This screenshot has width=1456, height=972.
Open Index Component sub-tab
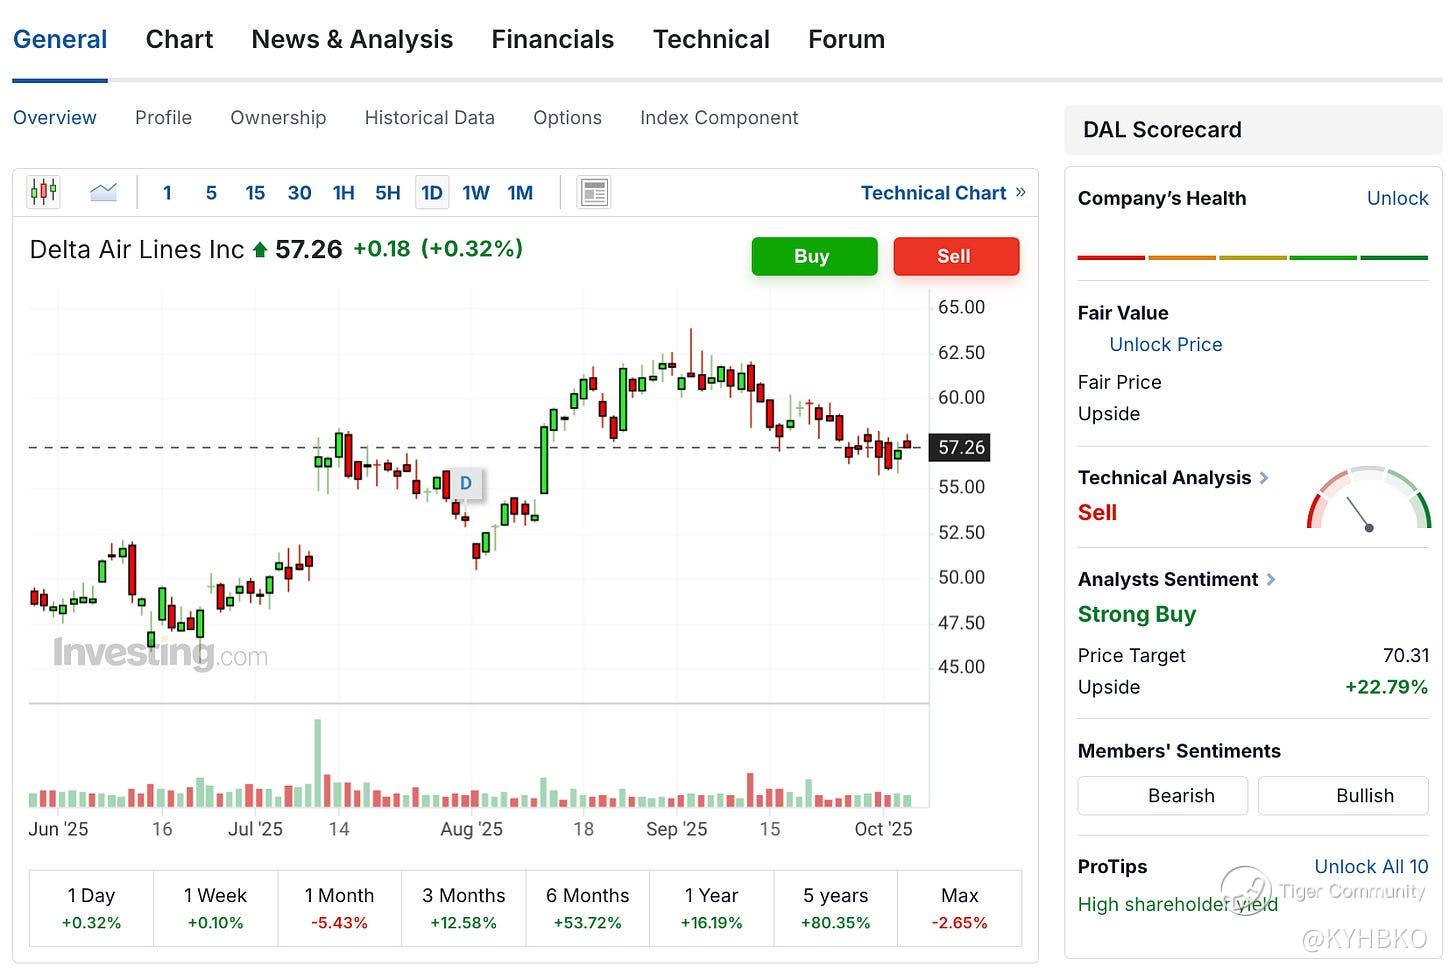point(719,118)
